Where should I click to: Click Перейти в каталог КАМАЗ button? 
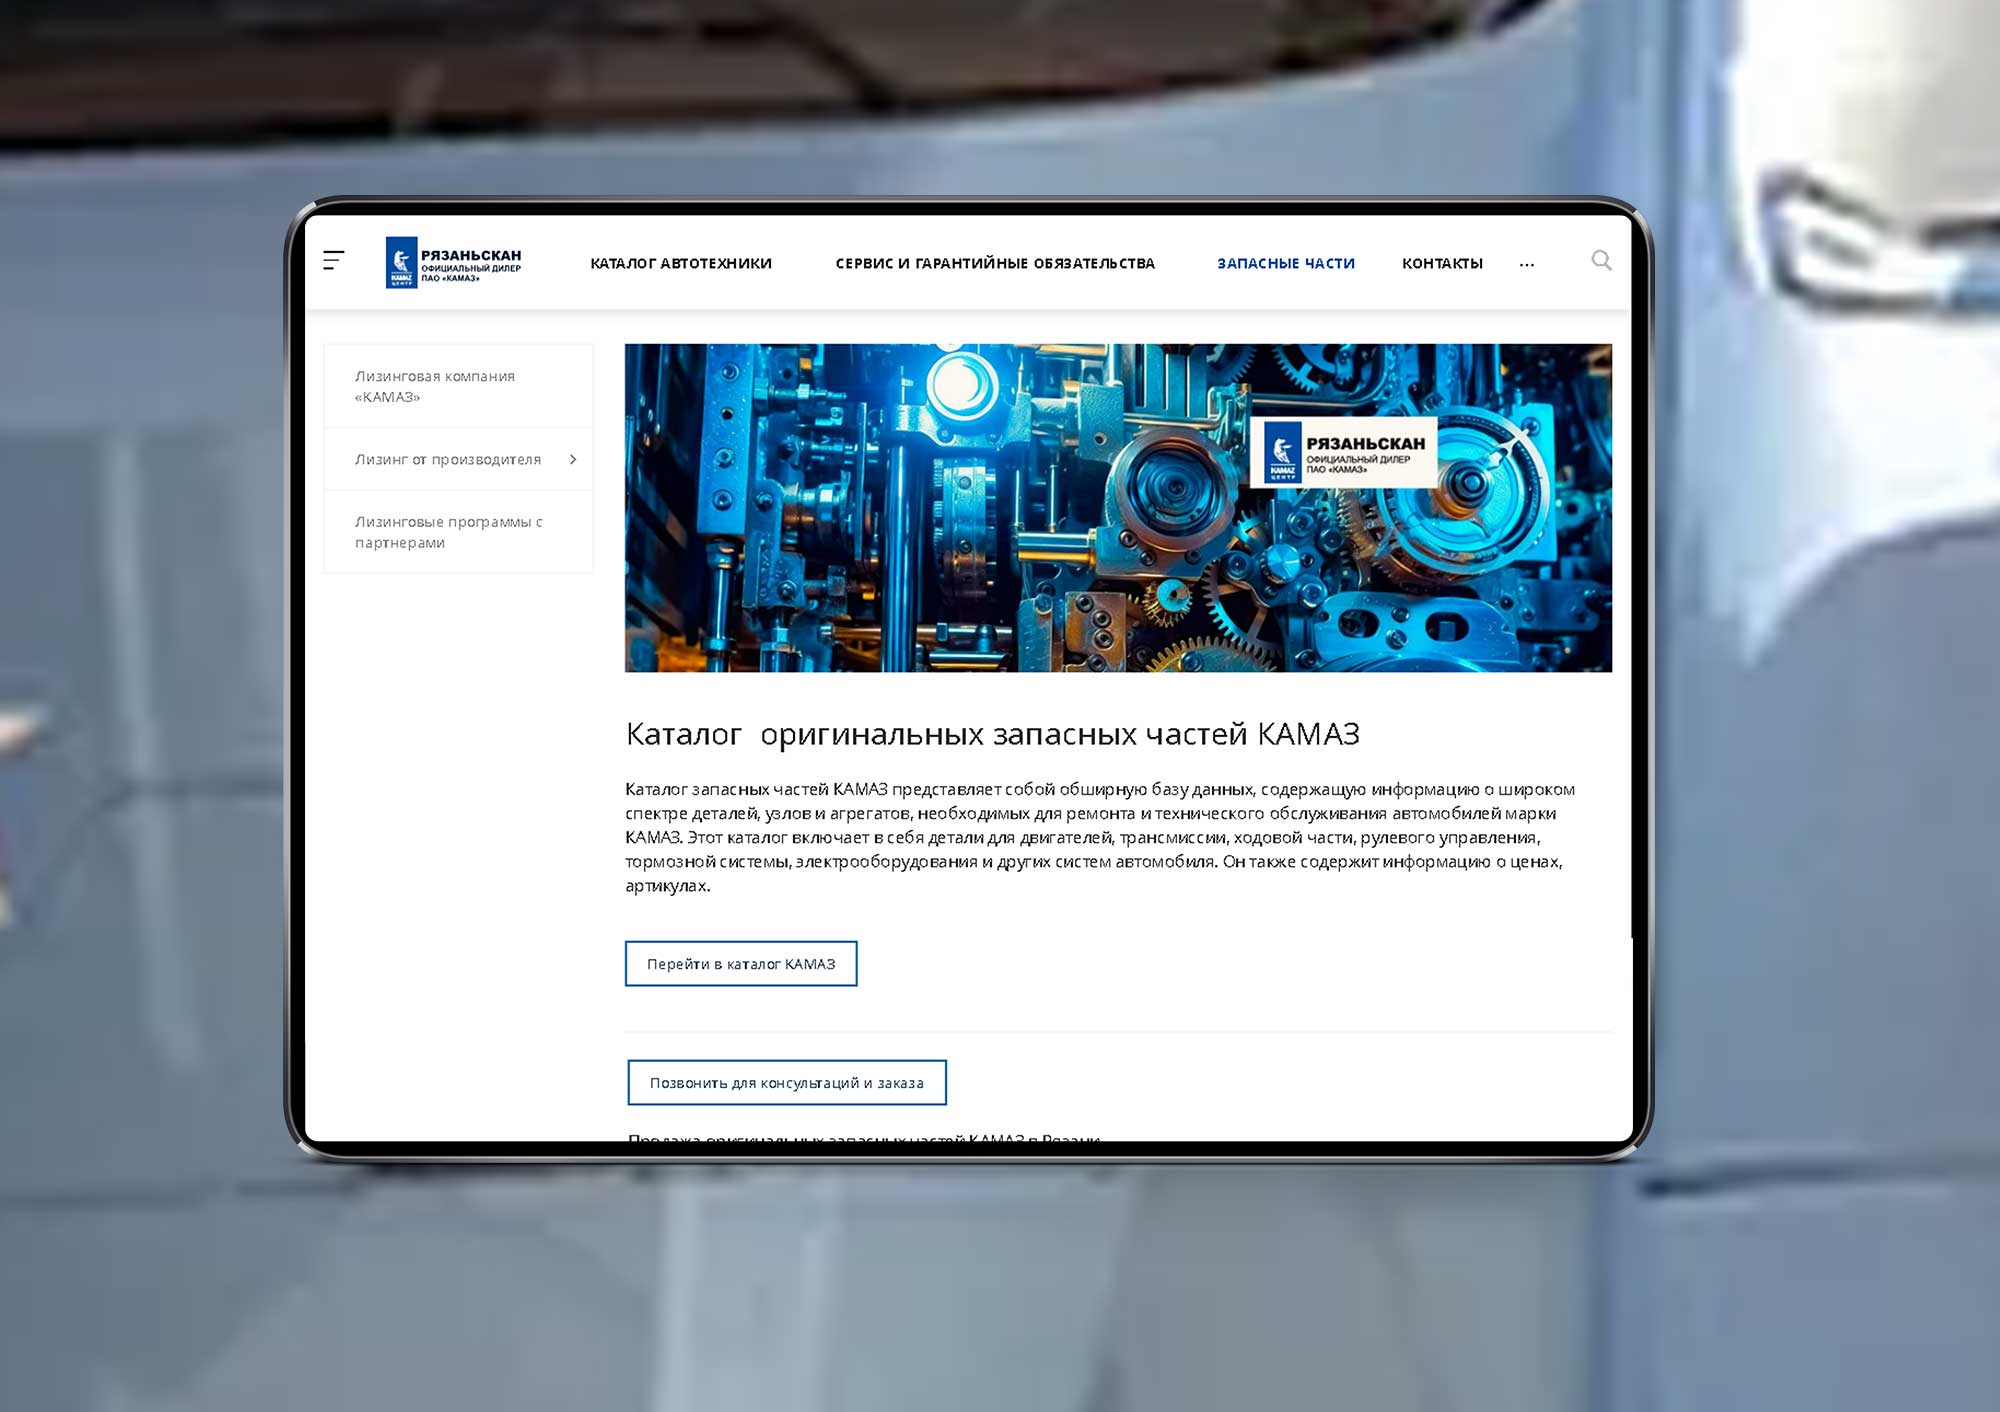point(741,964)
